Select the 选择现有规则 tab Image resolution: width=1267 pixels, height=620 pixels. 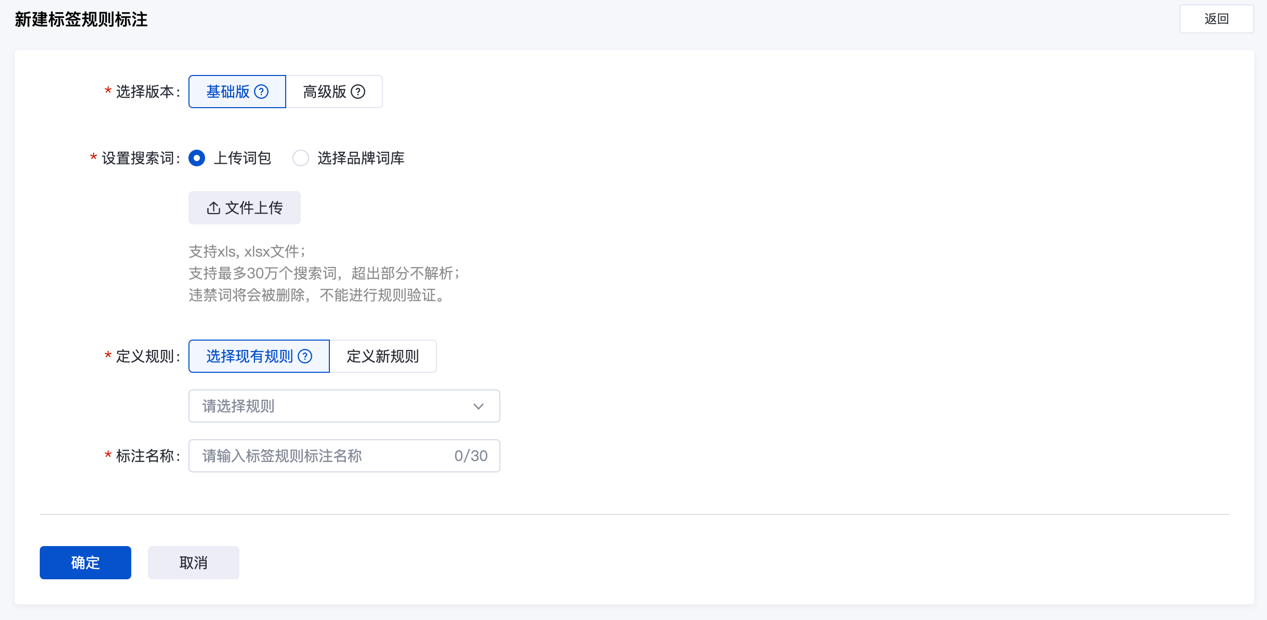[250, 356]
